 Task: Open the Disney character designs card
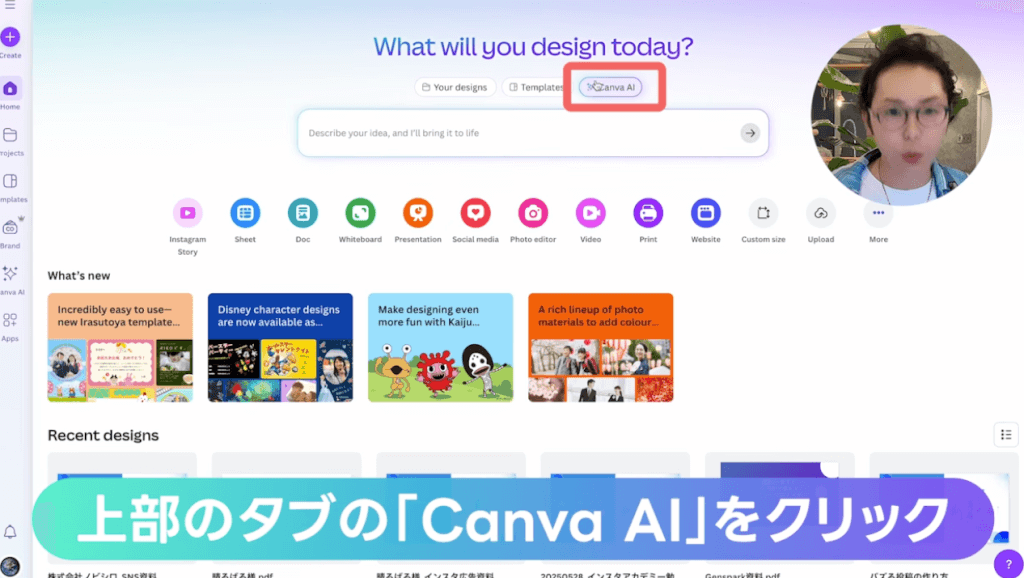click(280, 347)
